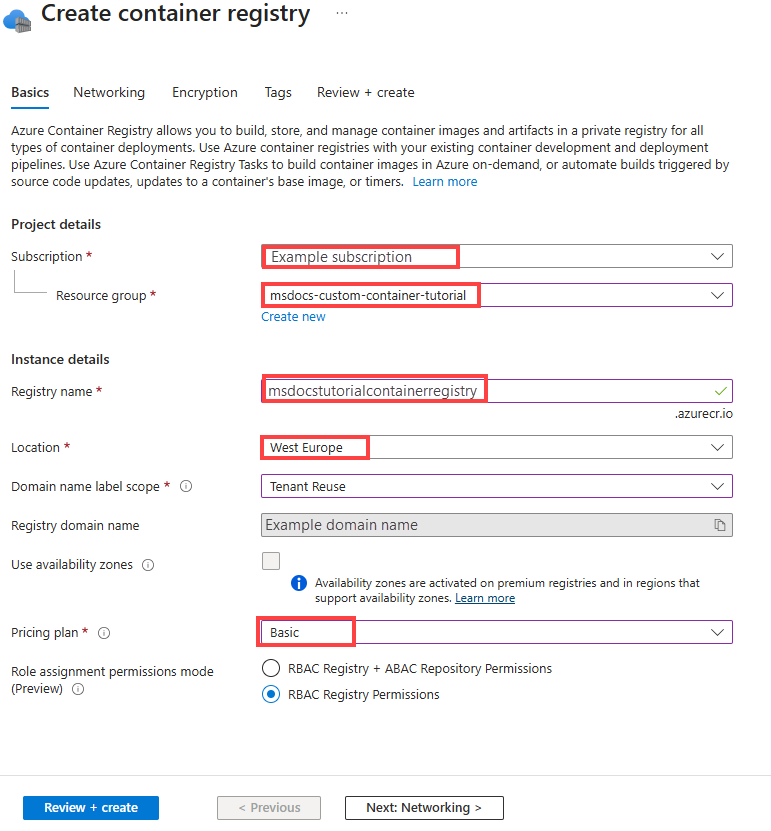Click the Next: Networking button
771x831 pixels.
(424, 808)
